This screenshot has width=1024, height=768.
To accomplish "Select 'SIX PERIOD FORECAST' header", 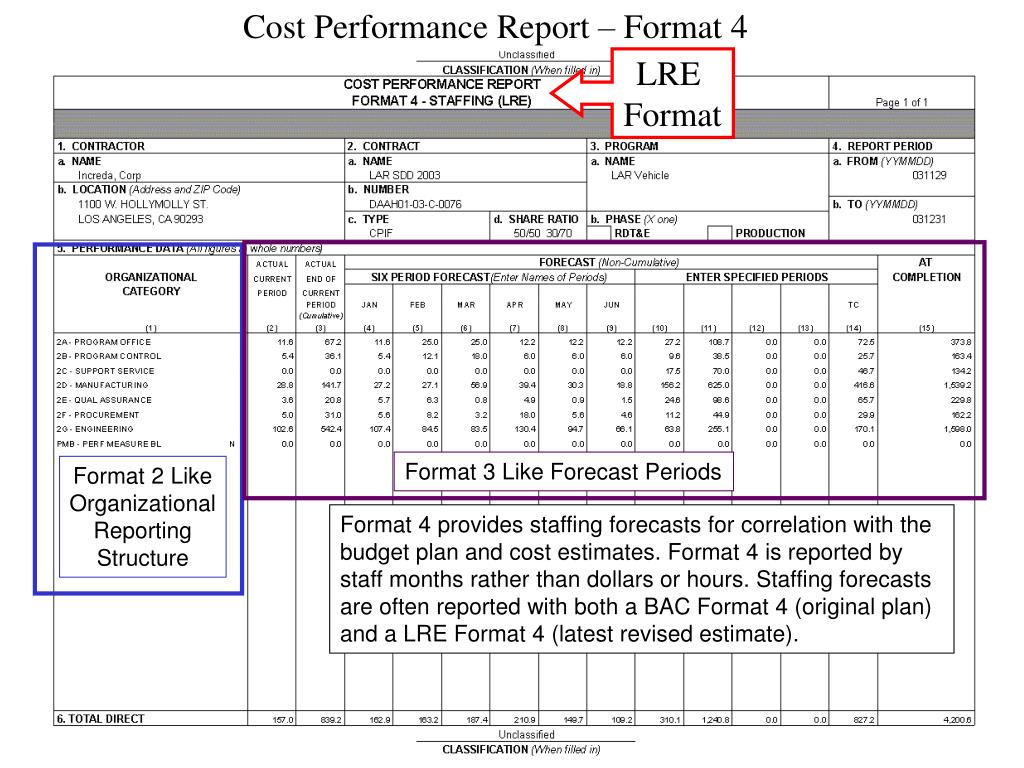I will [430, 278].
